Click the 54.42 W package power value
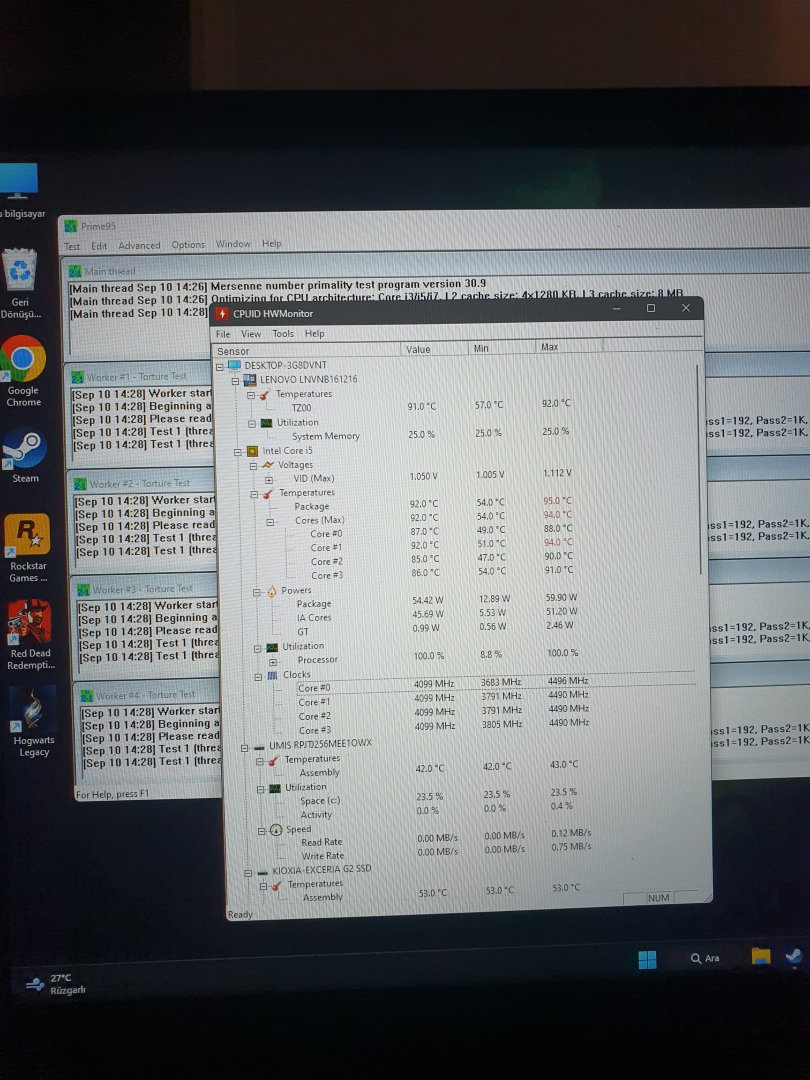The width and height of the screenshot is (810, 1080). [x=428, y=601]
